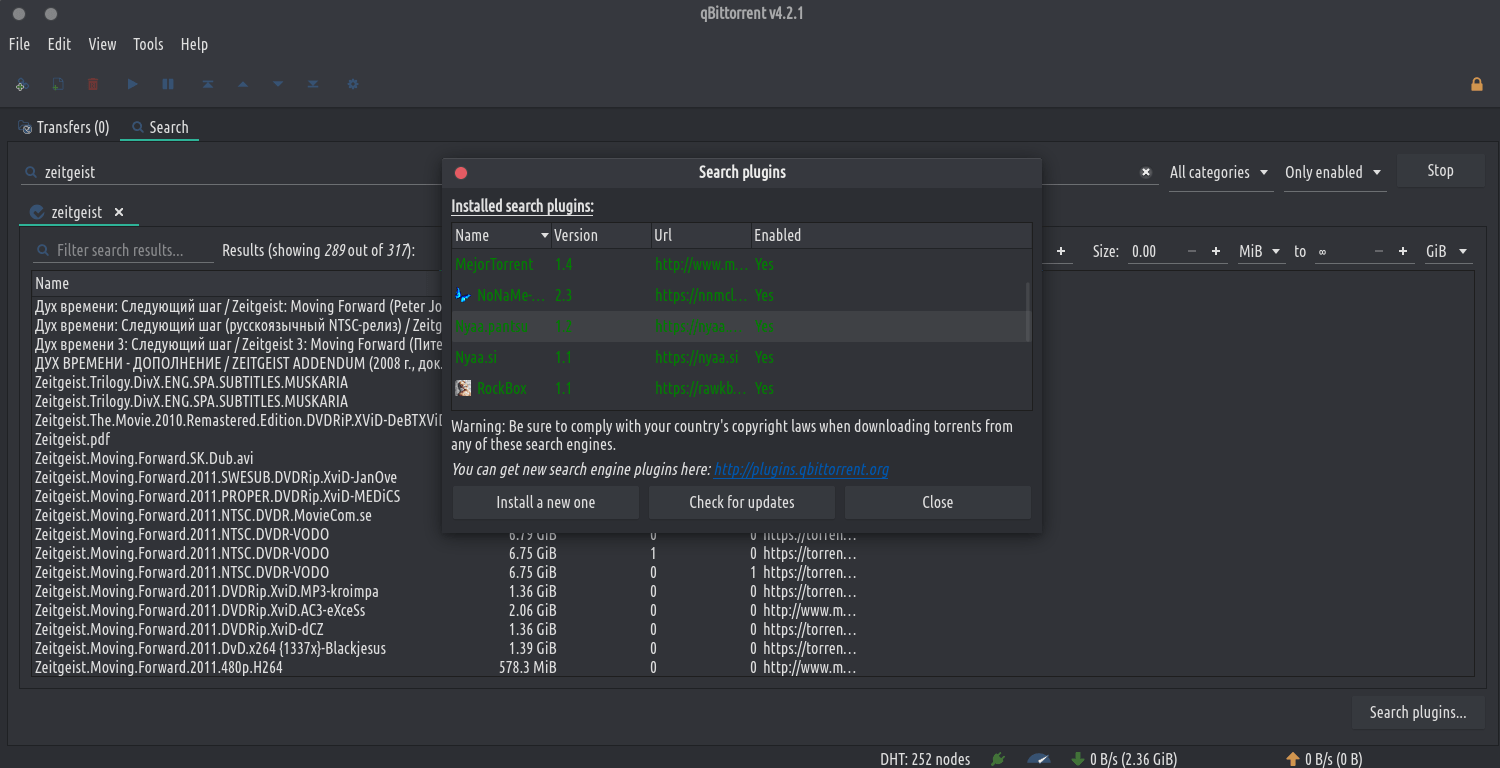Screen dimensions: 1500x768
Task: Open Options via the gear icon
Action: coord(352,85)
